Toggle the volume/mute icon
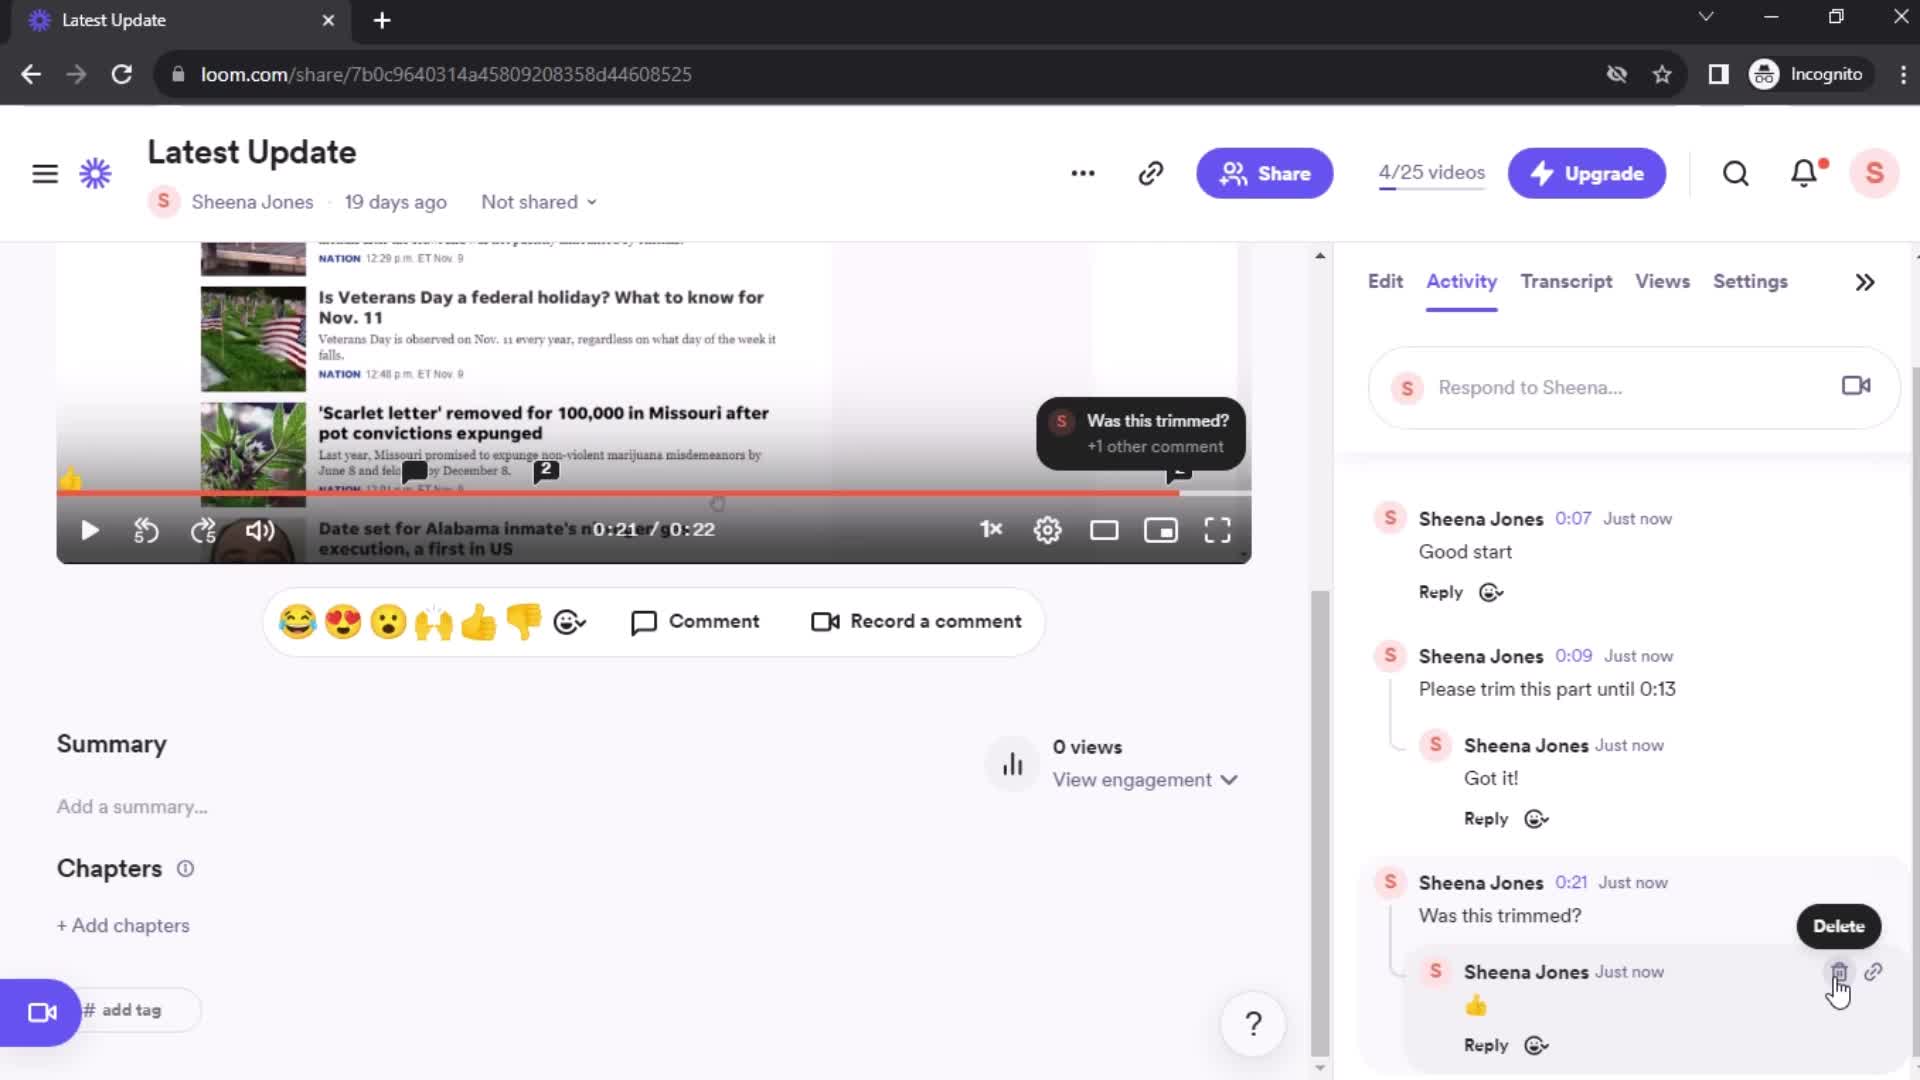The height and width of the screenshot is (1080, 1920). [261, 529]
